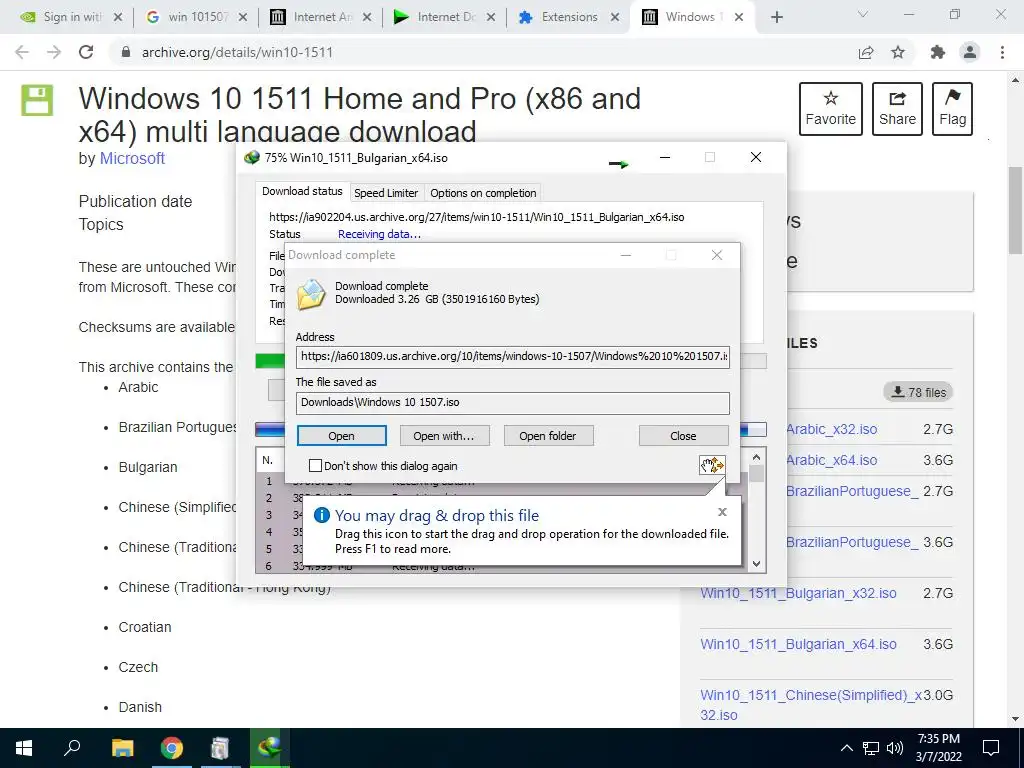Viewport: 1024px width, 768px height.
Task: Click the Chrome taskbar icon
Action: tap(172, 748)
